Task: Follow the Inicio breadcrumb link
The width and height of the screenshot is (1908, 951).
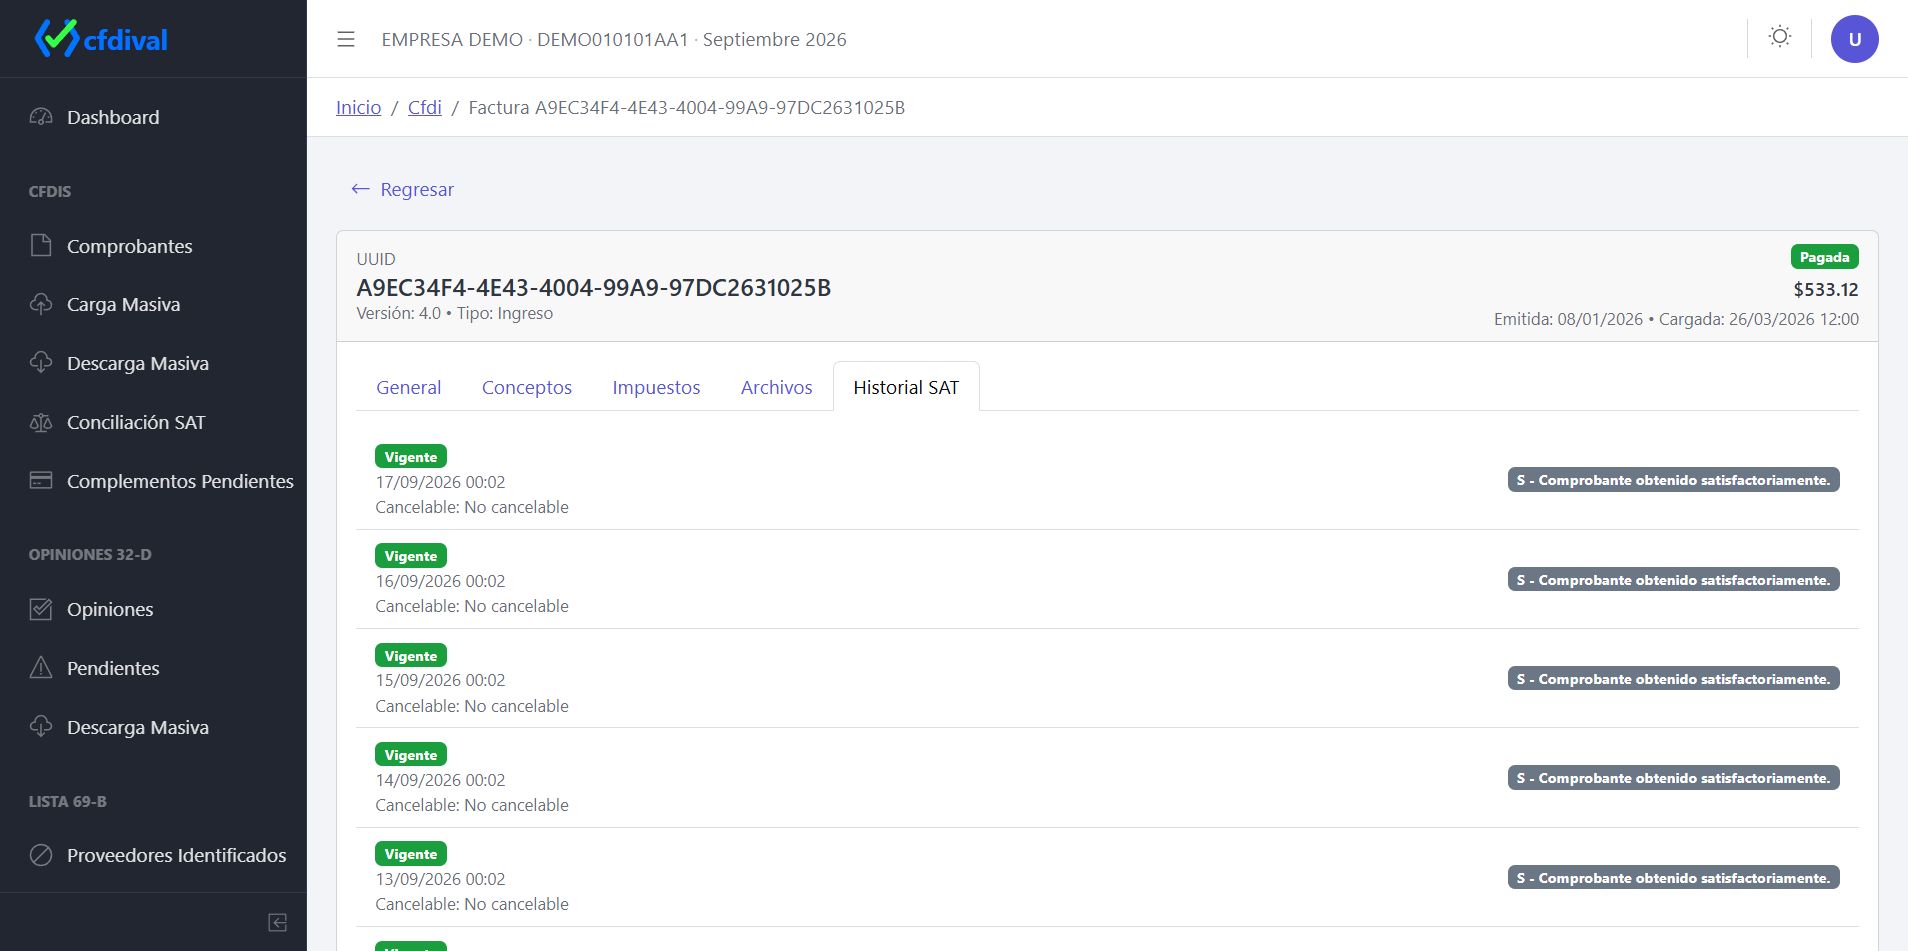Action: pyautogui.click(x=358, y=107)
